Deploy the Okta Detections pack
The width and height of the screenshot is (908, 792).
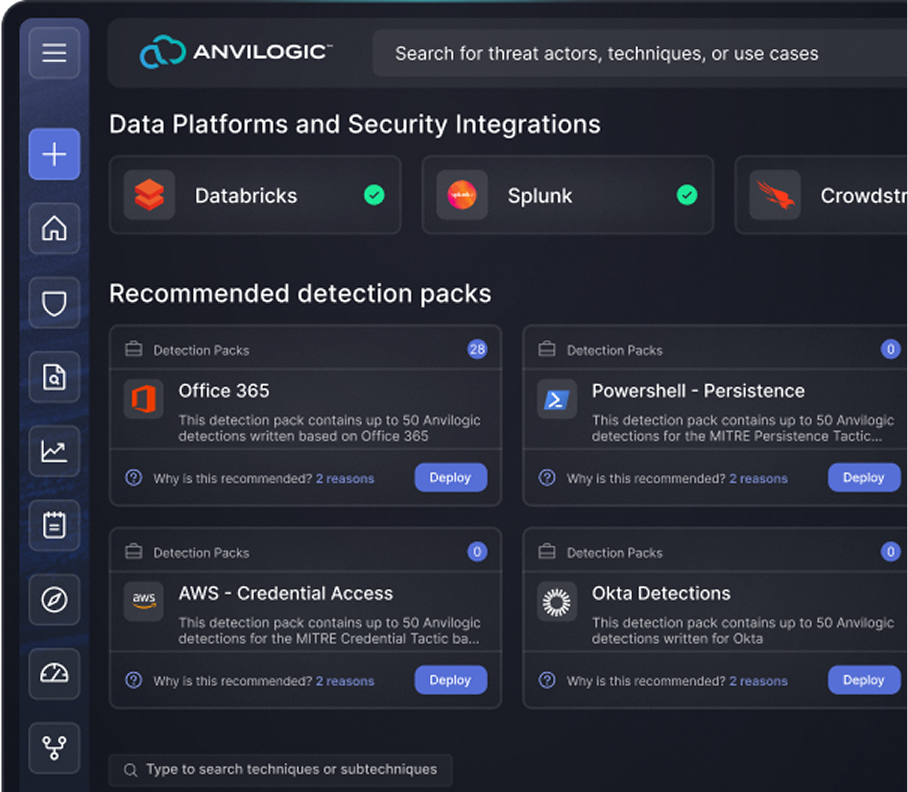pyautogui.click(x=863, y=680)
